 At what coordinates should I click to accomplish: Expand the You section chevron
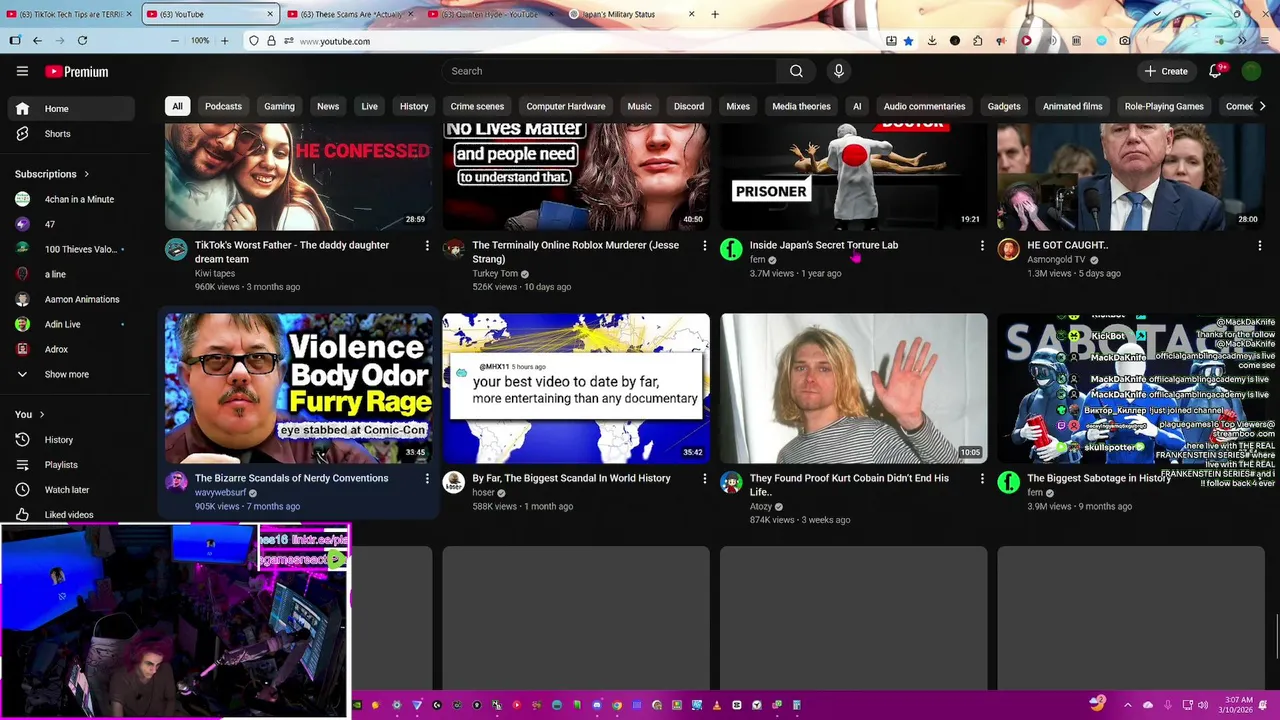[x=41, y=414]
